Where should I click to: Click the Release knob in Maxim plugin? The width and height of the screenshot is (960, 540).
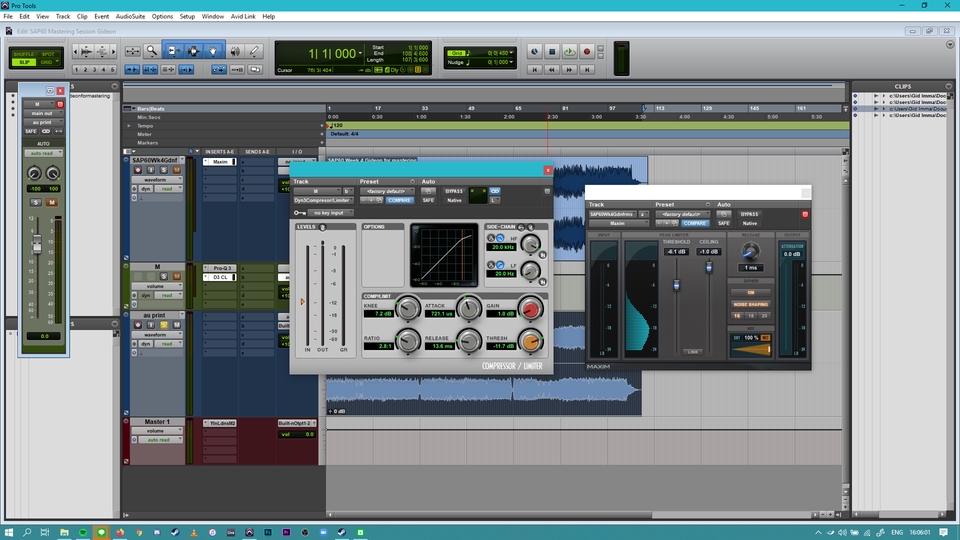tap(750, 251)
